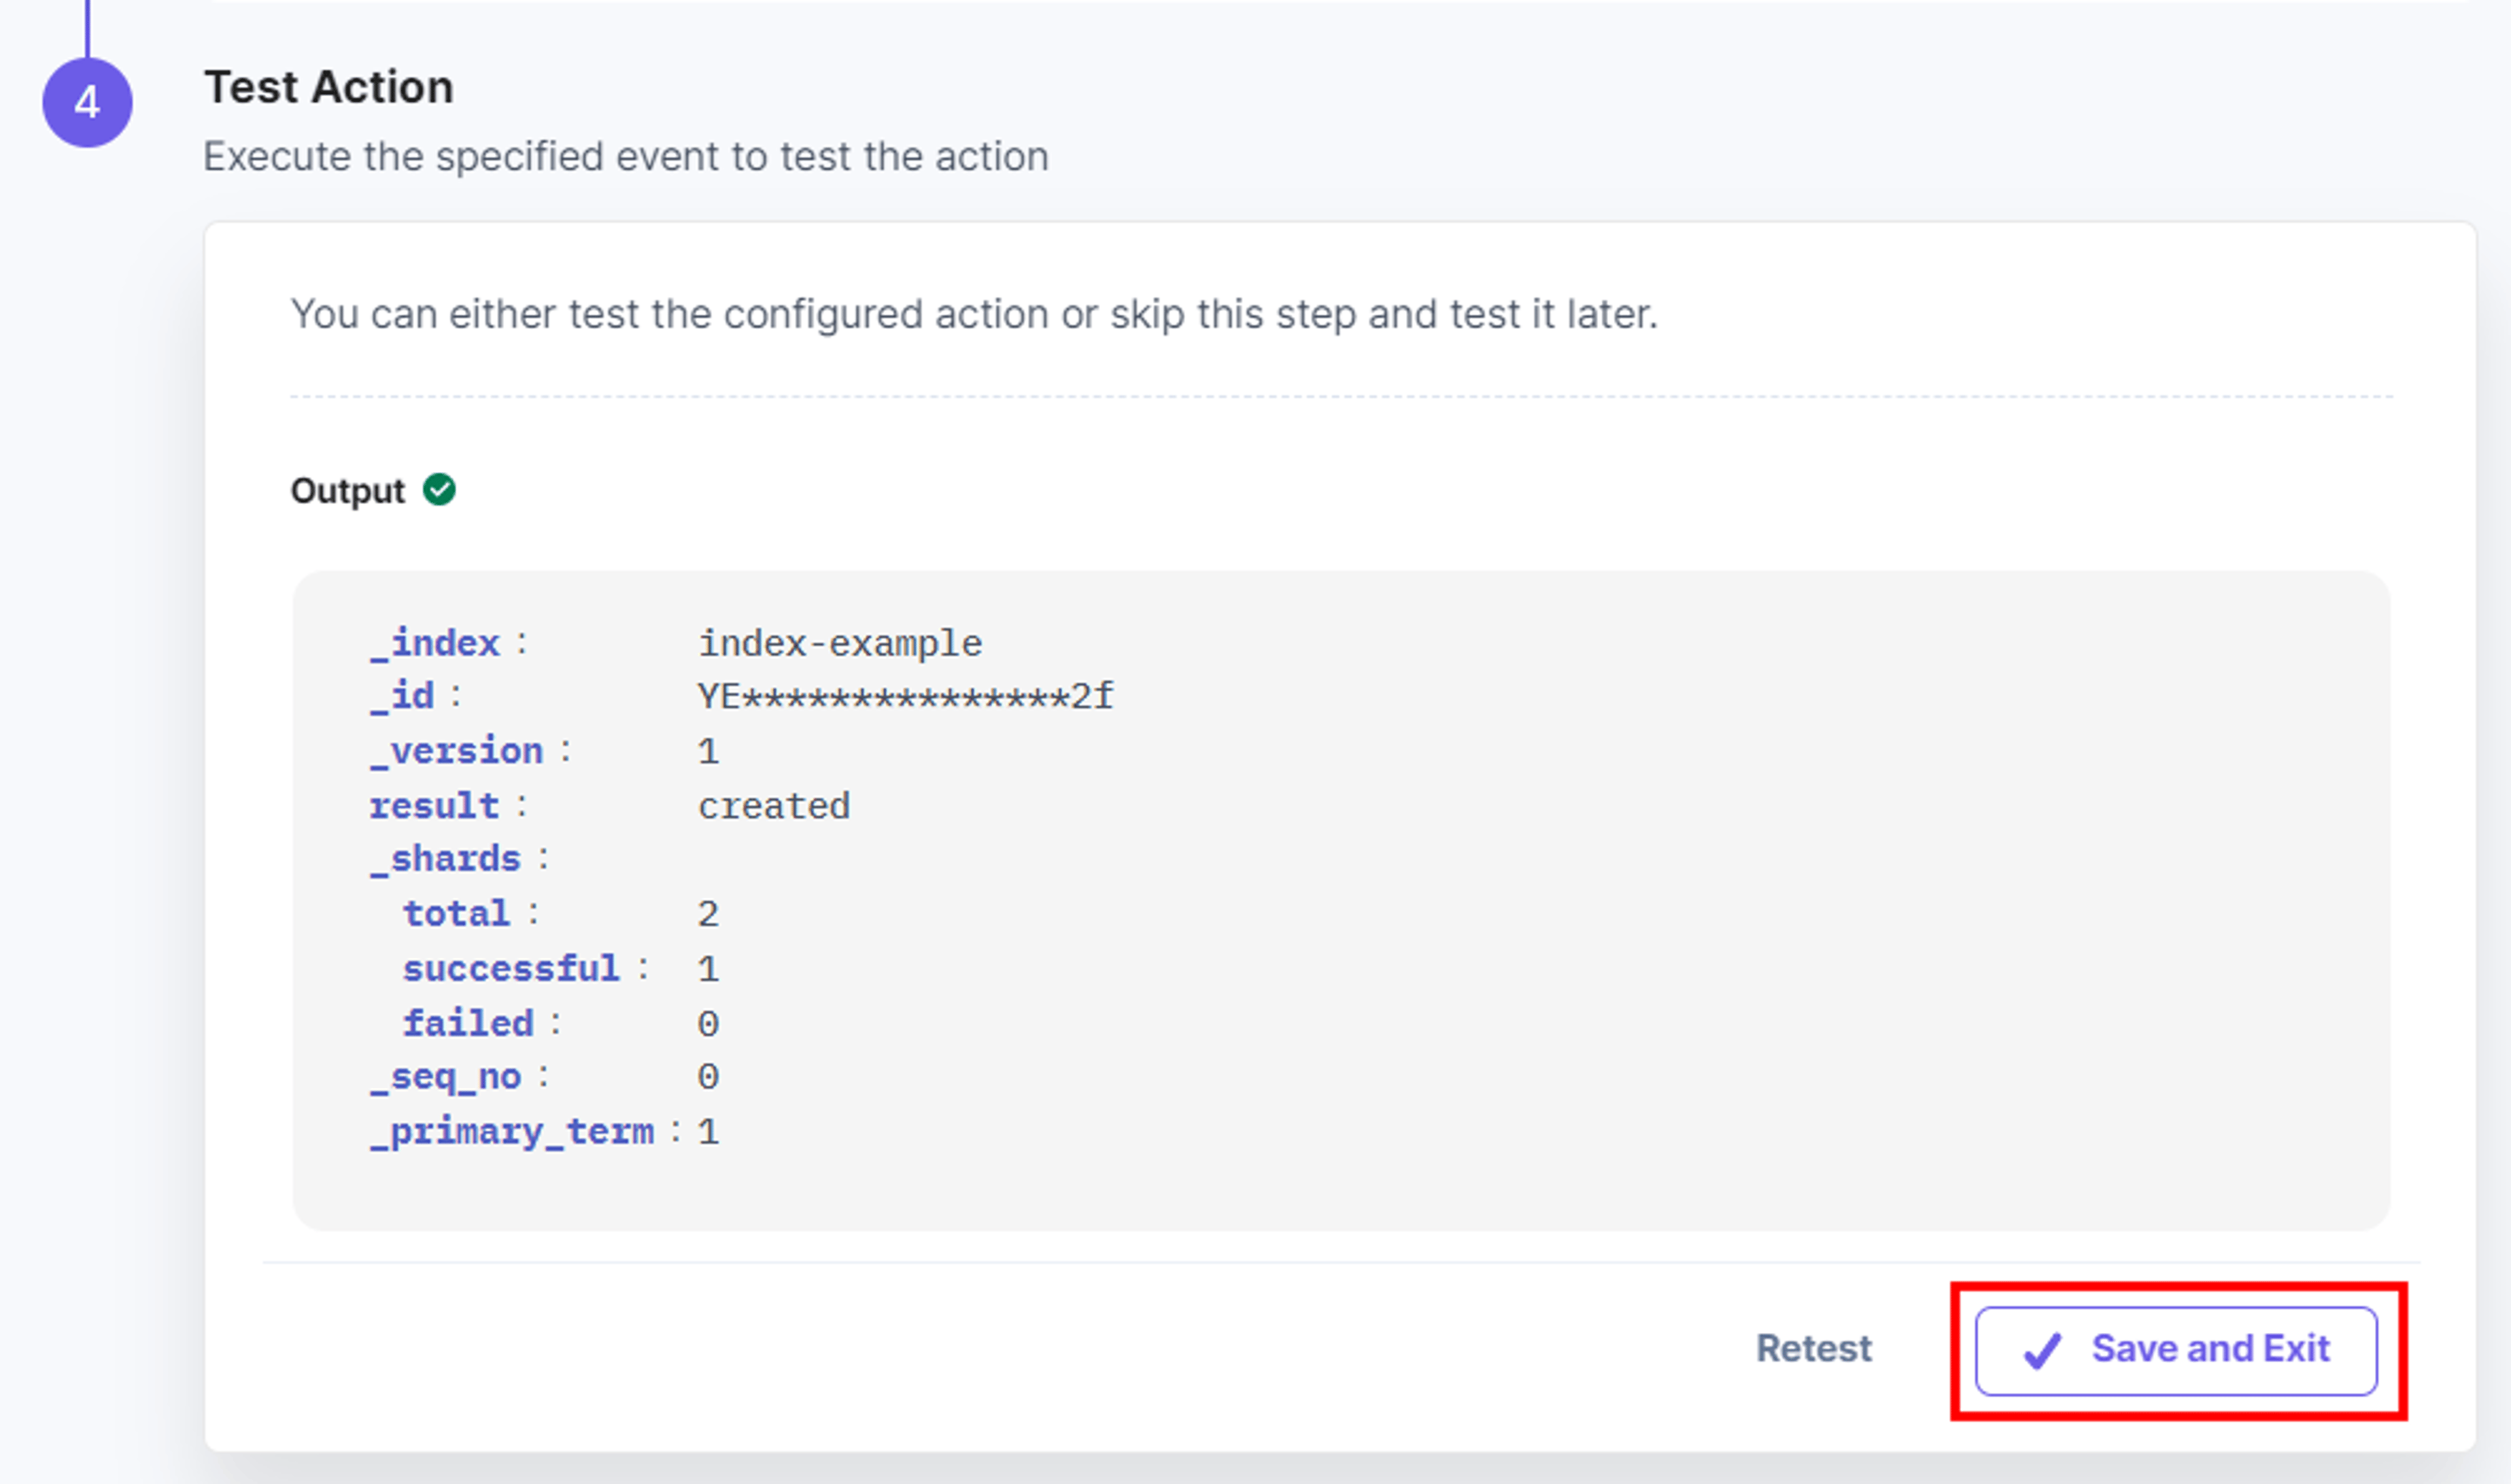Click the text 'Execute the specified event to test the action'

pyautogui.click(x=626, y=157)
